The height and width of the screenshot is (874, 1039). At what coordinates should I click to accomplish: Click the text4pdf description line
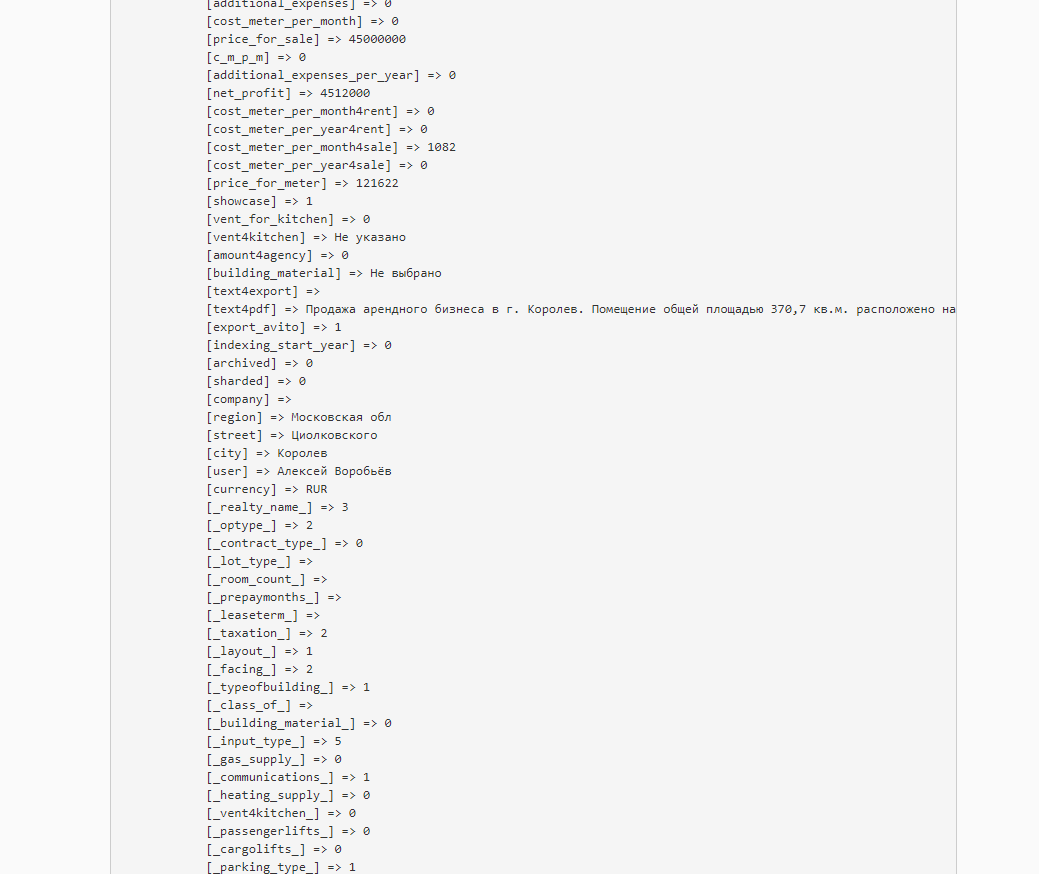580,309
